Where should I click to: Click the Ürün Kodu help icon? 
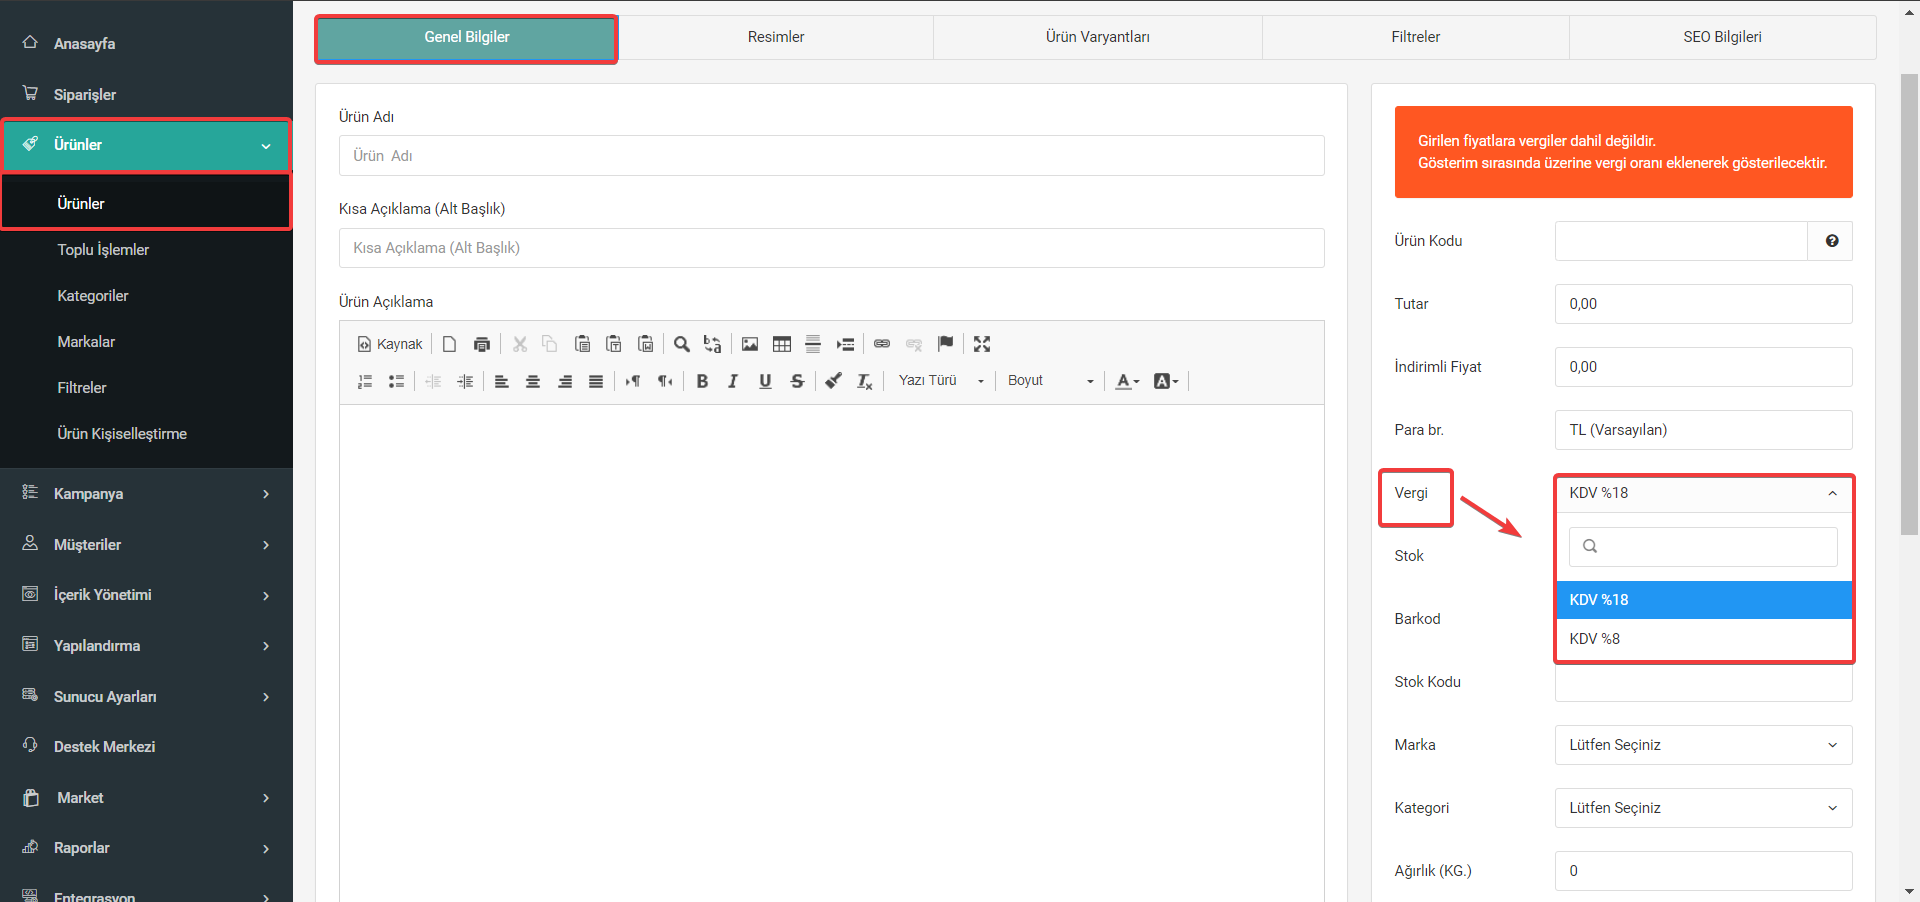point(1831,241)
